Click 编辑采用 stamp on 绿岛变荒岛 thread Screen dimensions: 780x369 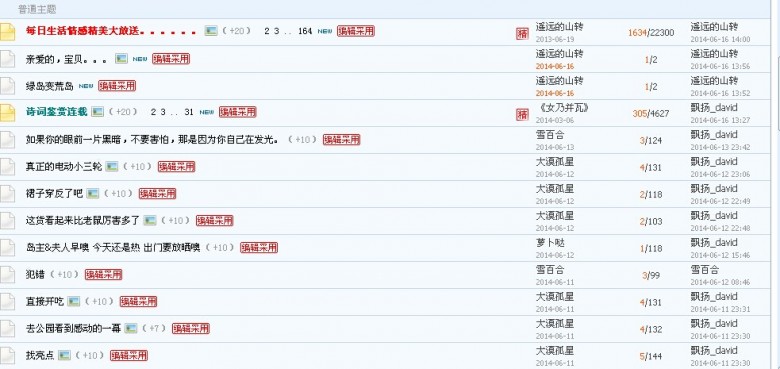pyautogui.click(x=117, y=86)
